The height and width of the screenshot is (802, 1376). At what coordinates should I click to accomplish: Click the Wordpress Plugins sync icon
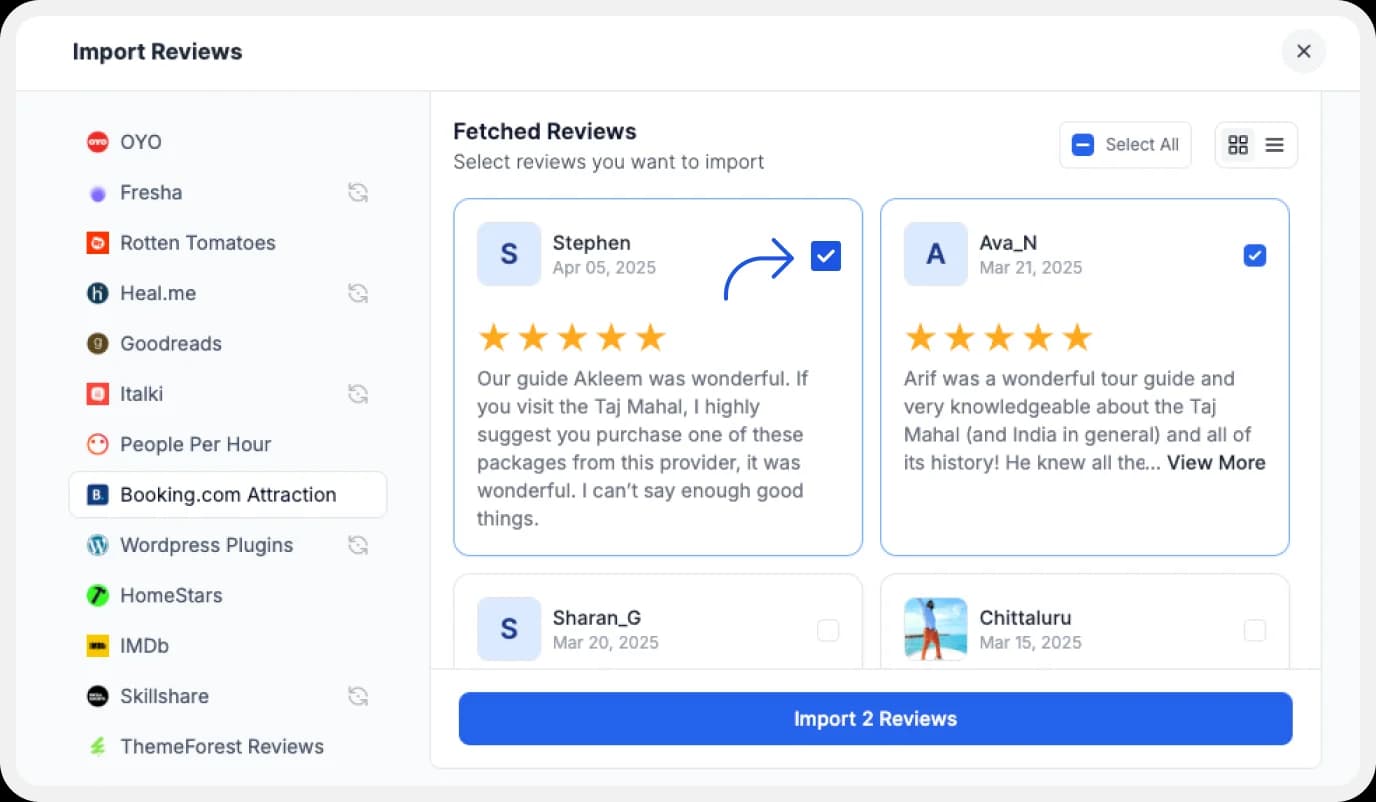(358, 545)
